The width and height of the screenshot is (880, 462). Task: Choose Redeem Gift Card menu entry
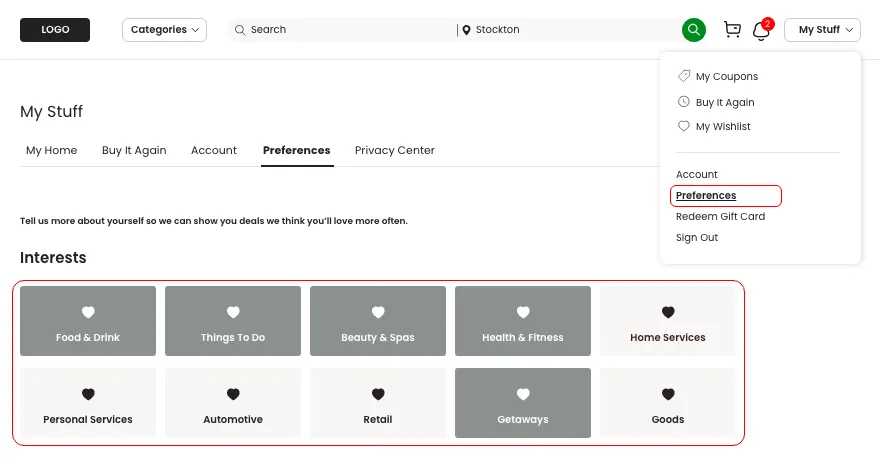point(720,217)
